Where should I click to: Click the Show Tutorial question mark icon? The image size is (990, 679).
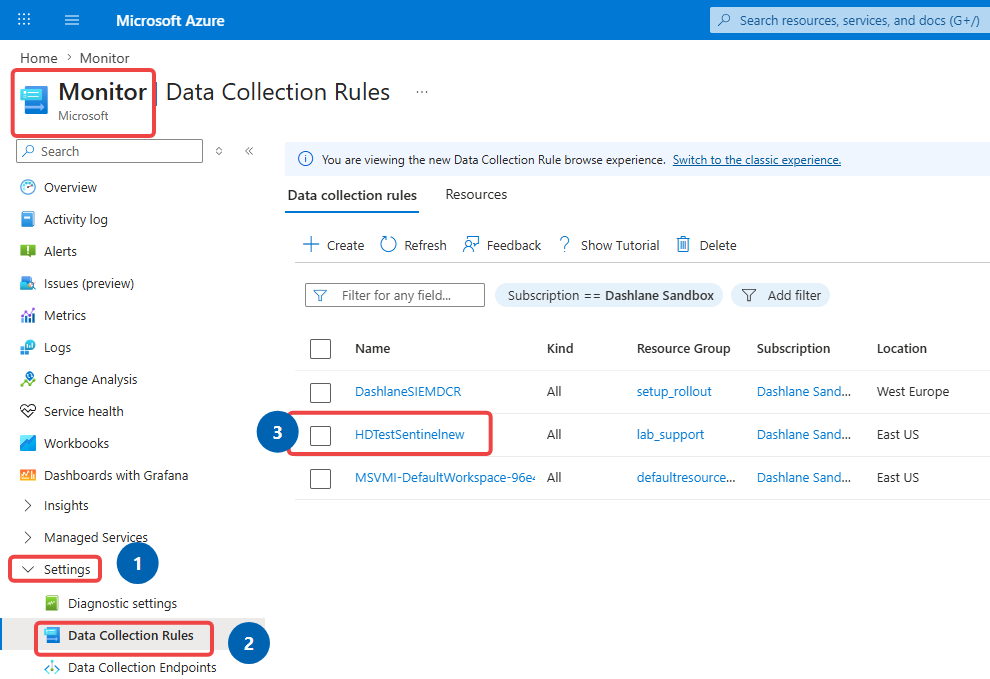point(564,244)
